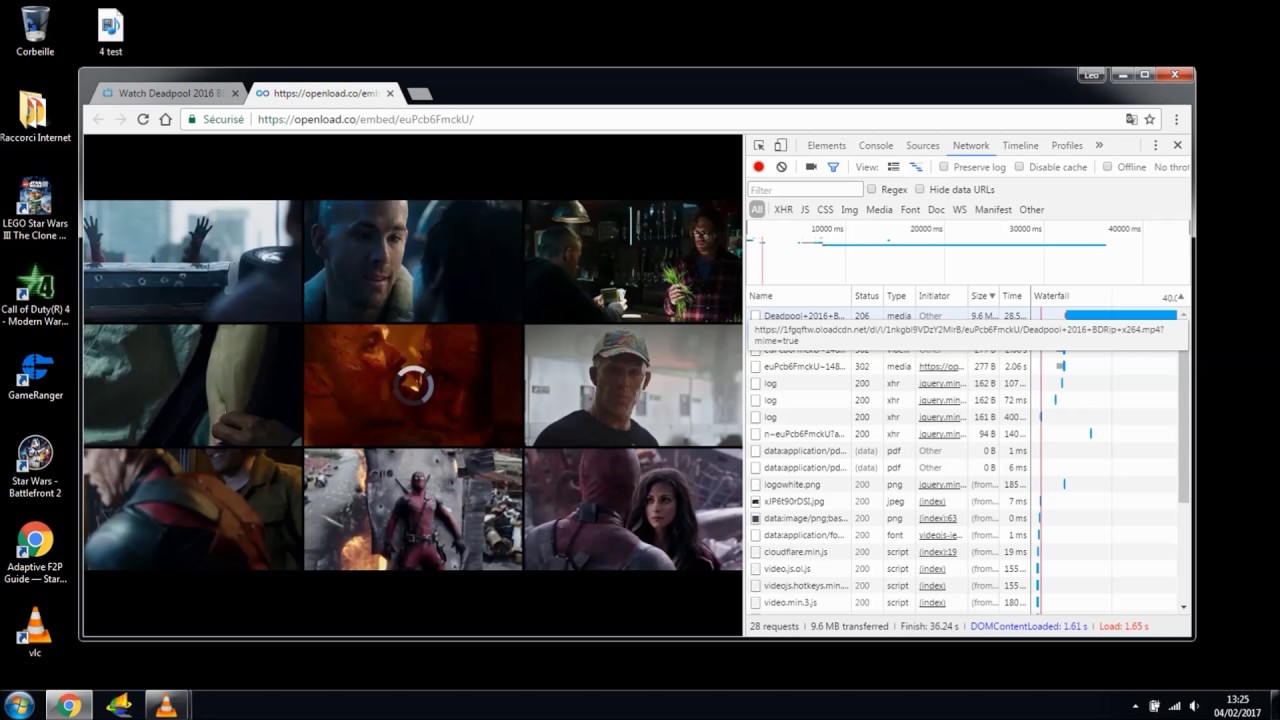Image resolution: width=1280 pixels, height=720 pixels.
Task: Open the Sources tab
Action: 922,145
